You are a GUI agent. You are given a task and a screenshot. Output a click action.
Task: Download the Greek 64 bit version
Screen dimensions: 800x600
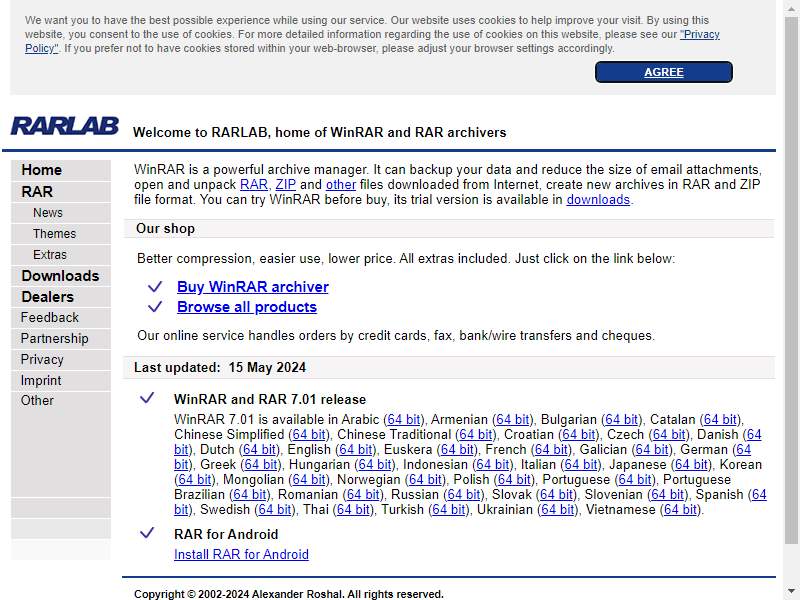(261, 464)
